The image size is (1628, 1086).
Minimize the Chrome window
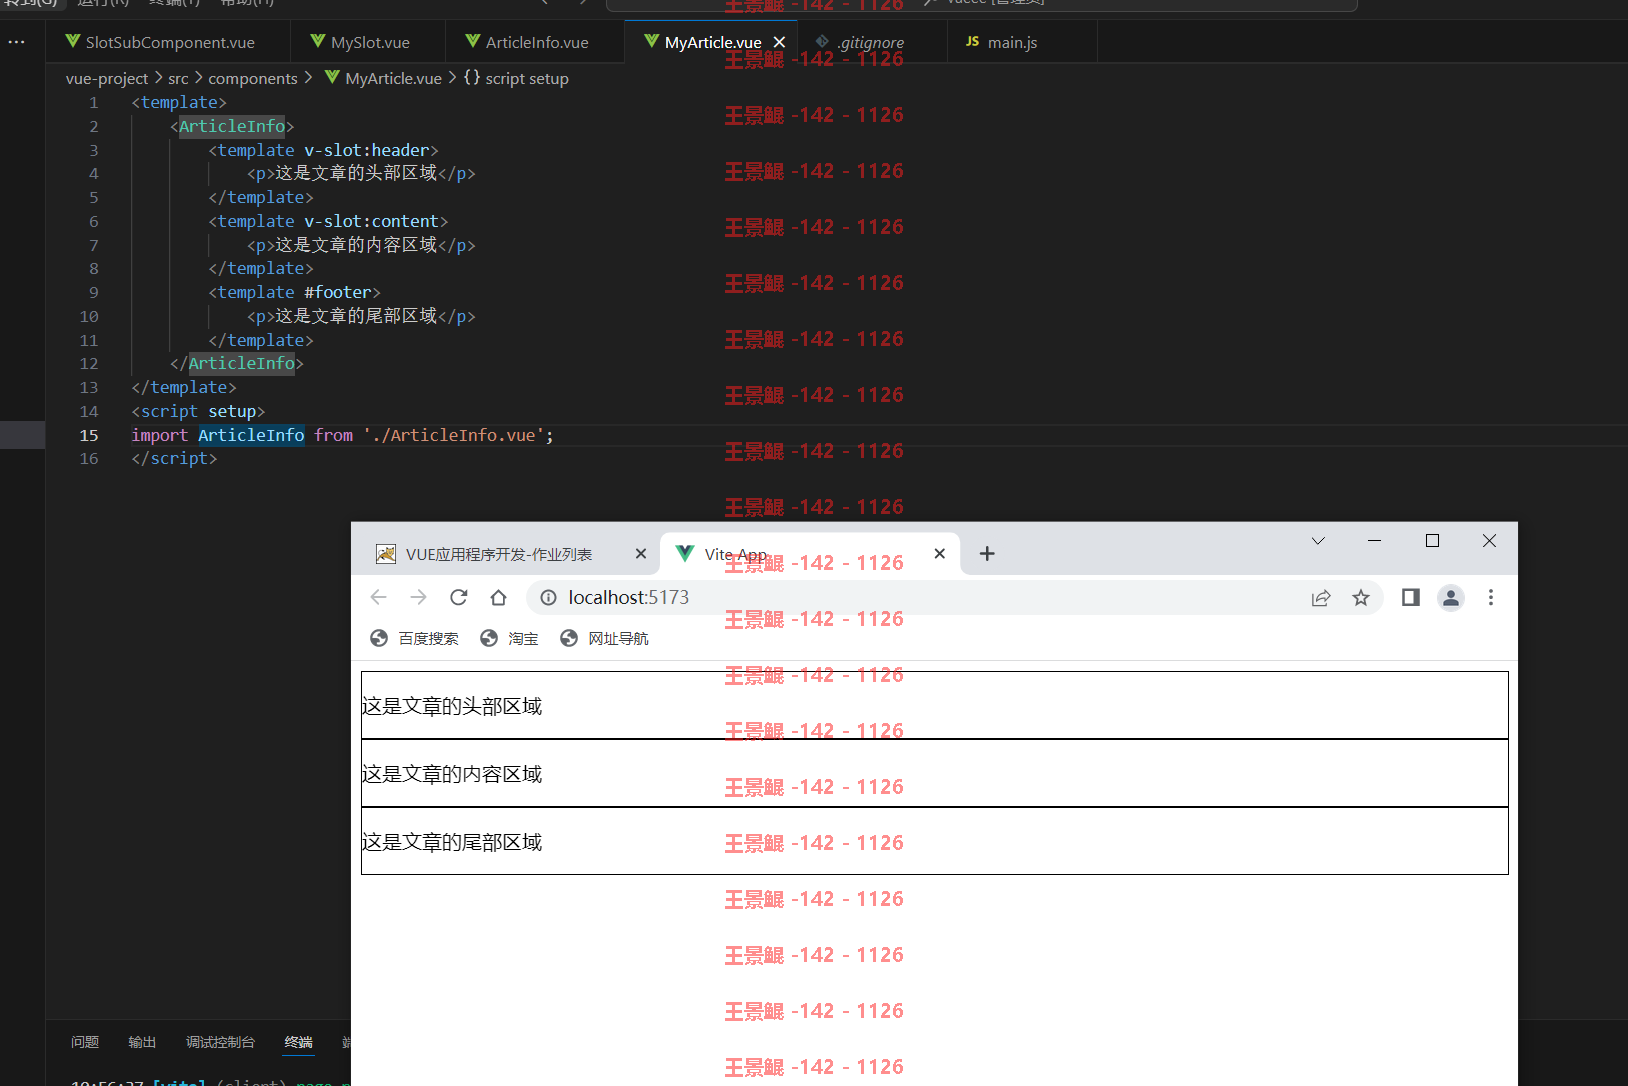point(1374,540)
